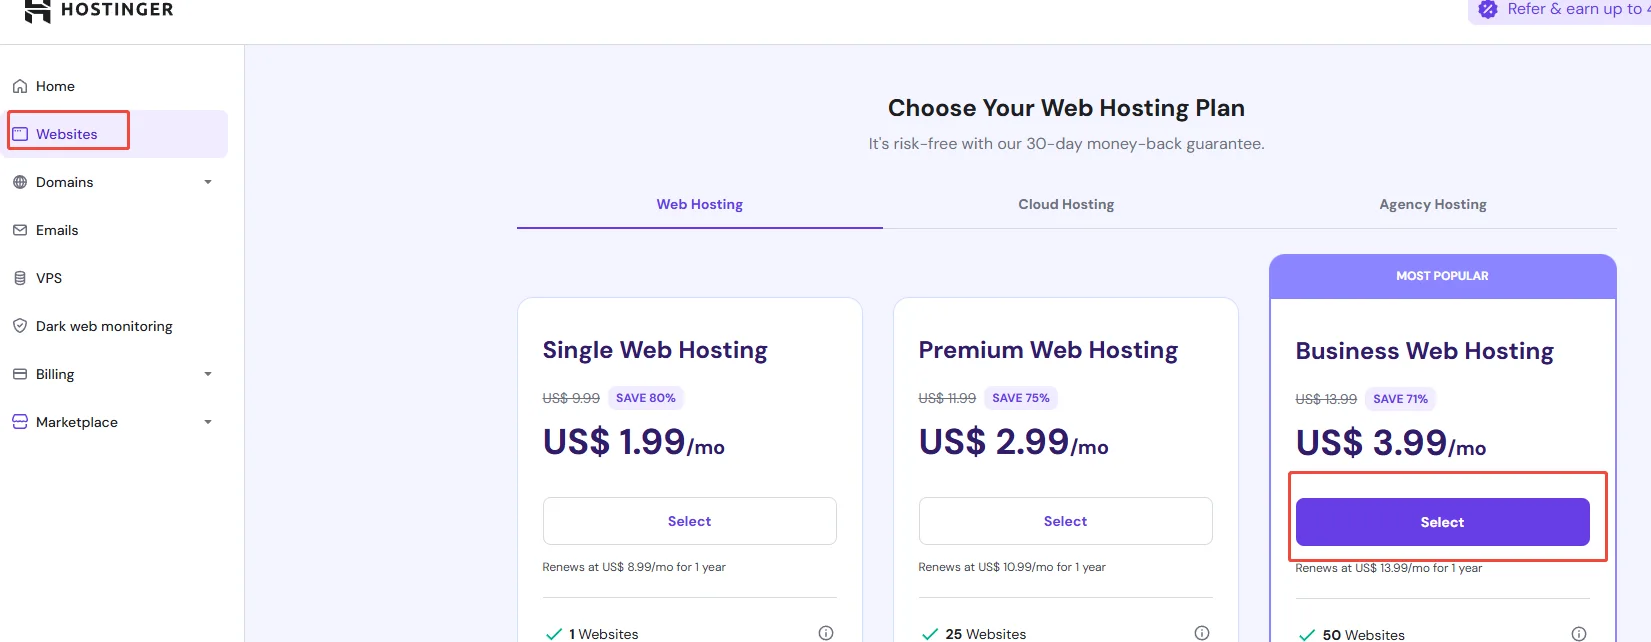1651x642 pixels.
Task: Select the Single Web Hosting plan
Action: pos(690,521)
